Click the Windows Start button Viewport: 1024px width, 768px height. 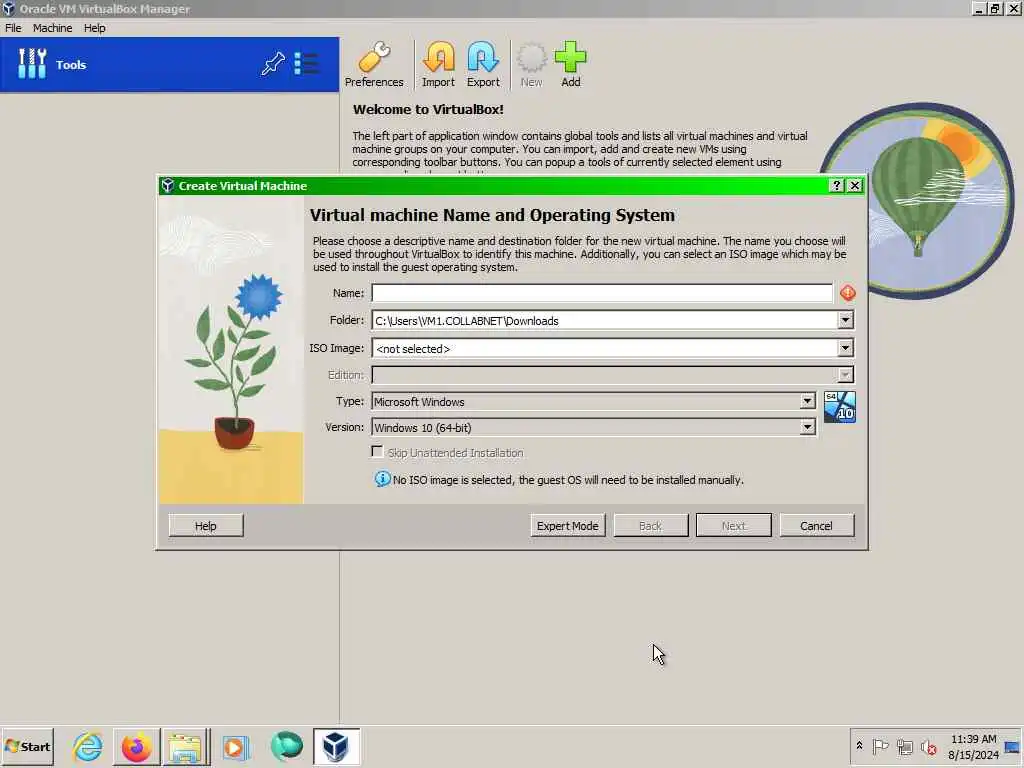27,746
